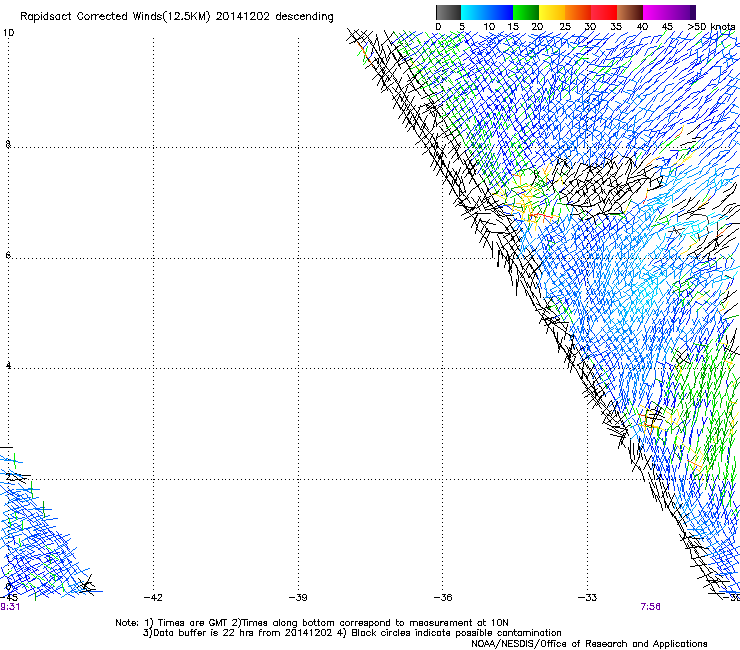Image resolution: width=740 pixels, height=650 pixels.
Task: Click the 'NOAA/NESDIS/Office of Research and Applications' credit
Action: click(589, 644)
